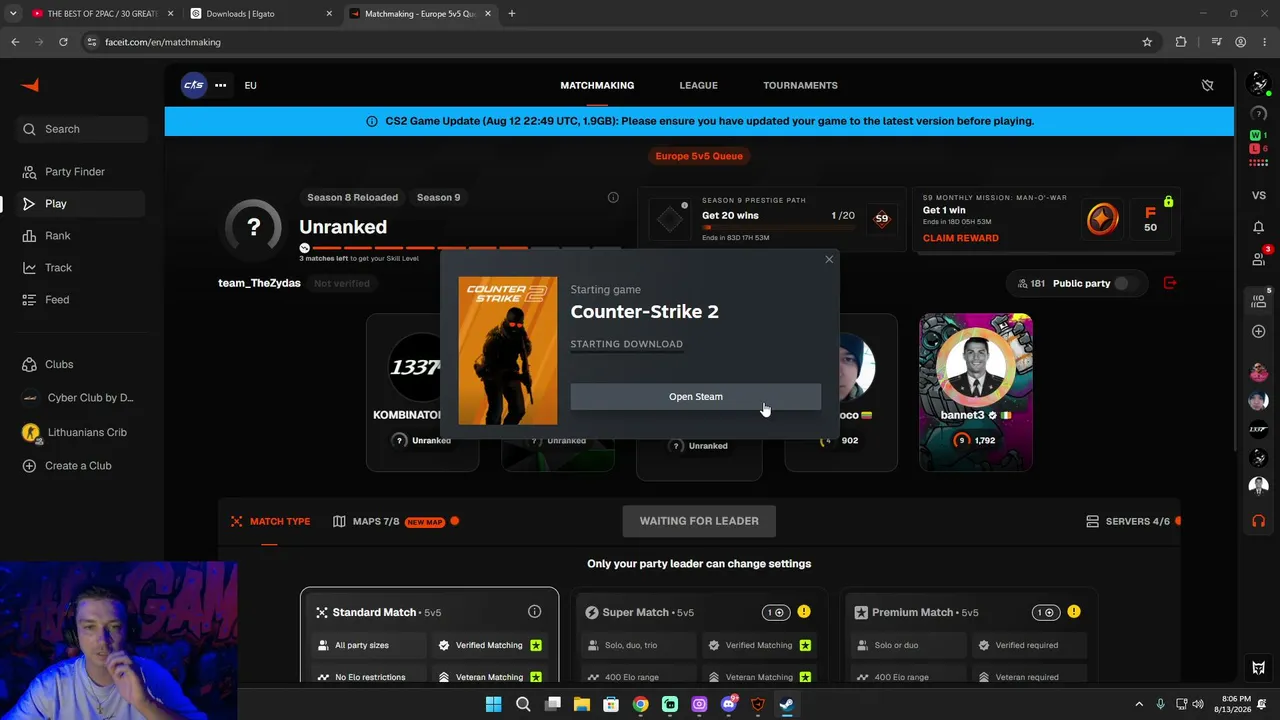Open the Track section icon
Image resolution: width=1280 pixels, height=720 pixels.
(x=29, y=268)
